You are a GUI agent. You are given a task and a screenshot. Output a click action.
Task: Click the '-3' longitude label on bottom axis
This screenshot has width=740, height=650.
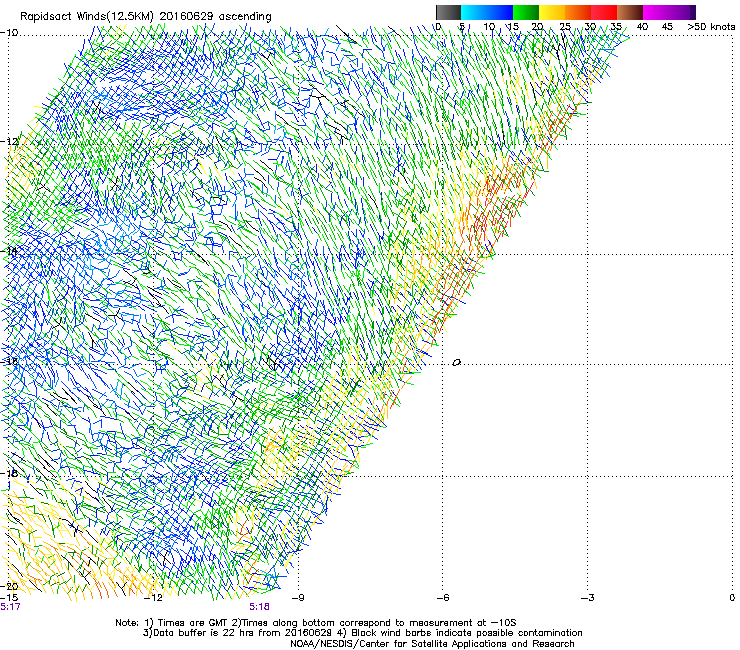[588, 597]
